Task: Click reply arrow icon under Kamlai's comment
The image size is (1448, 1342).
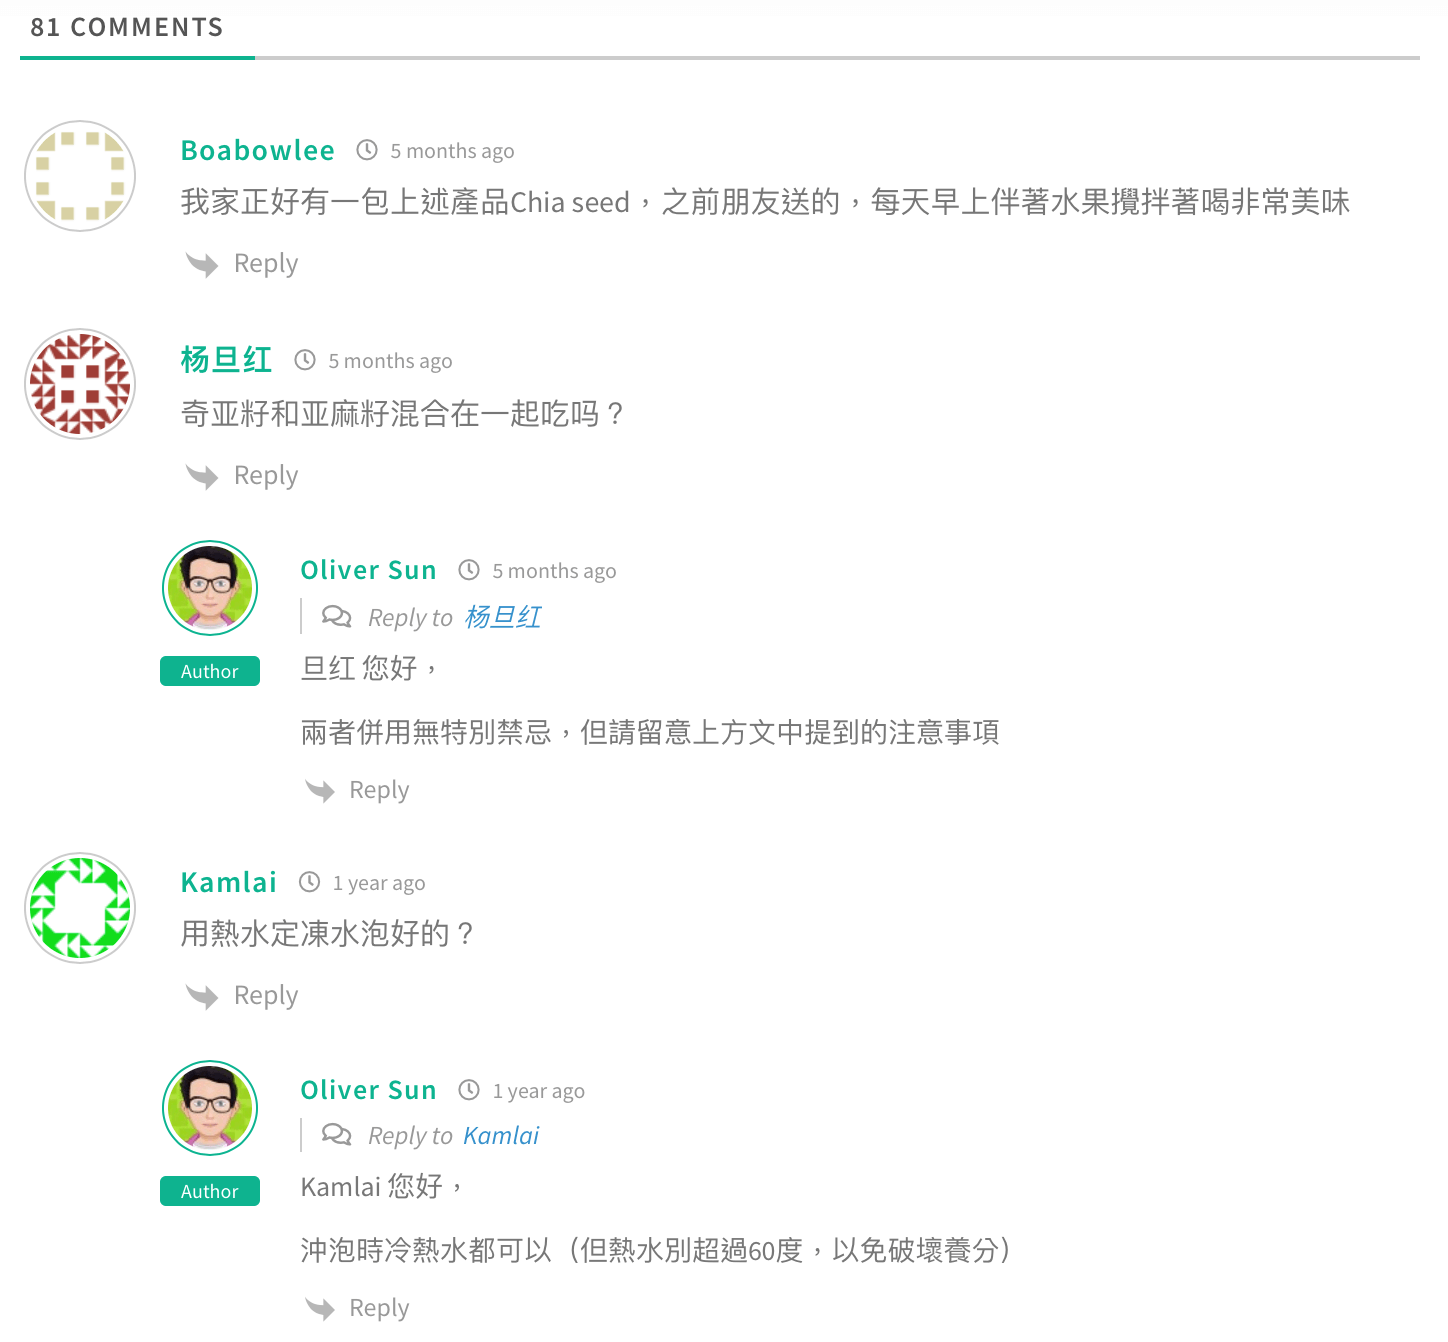Action: coord(202,996)
